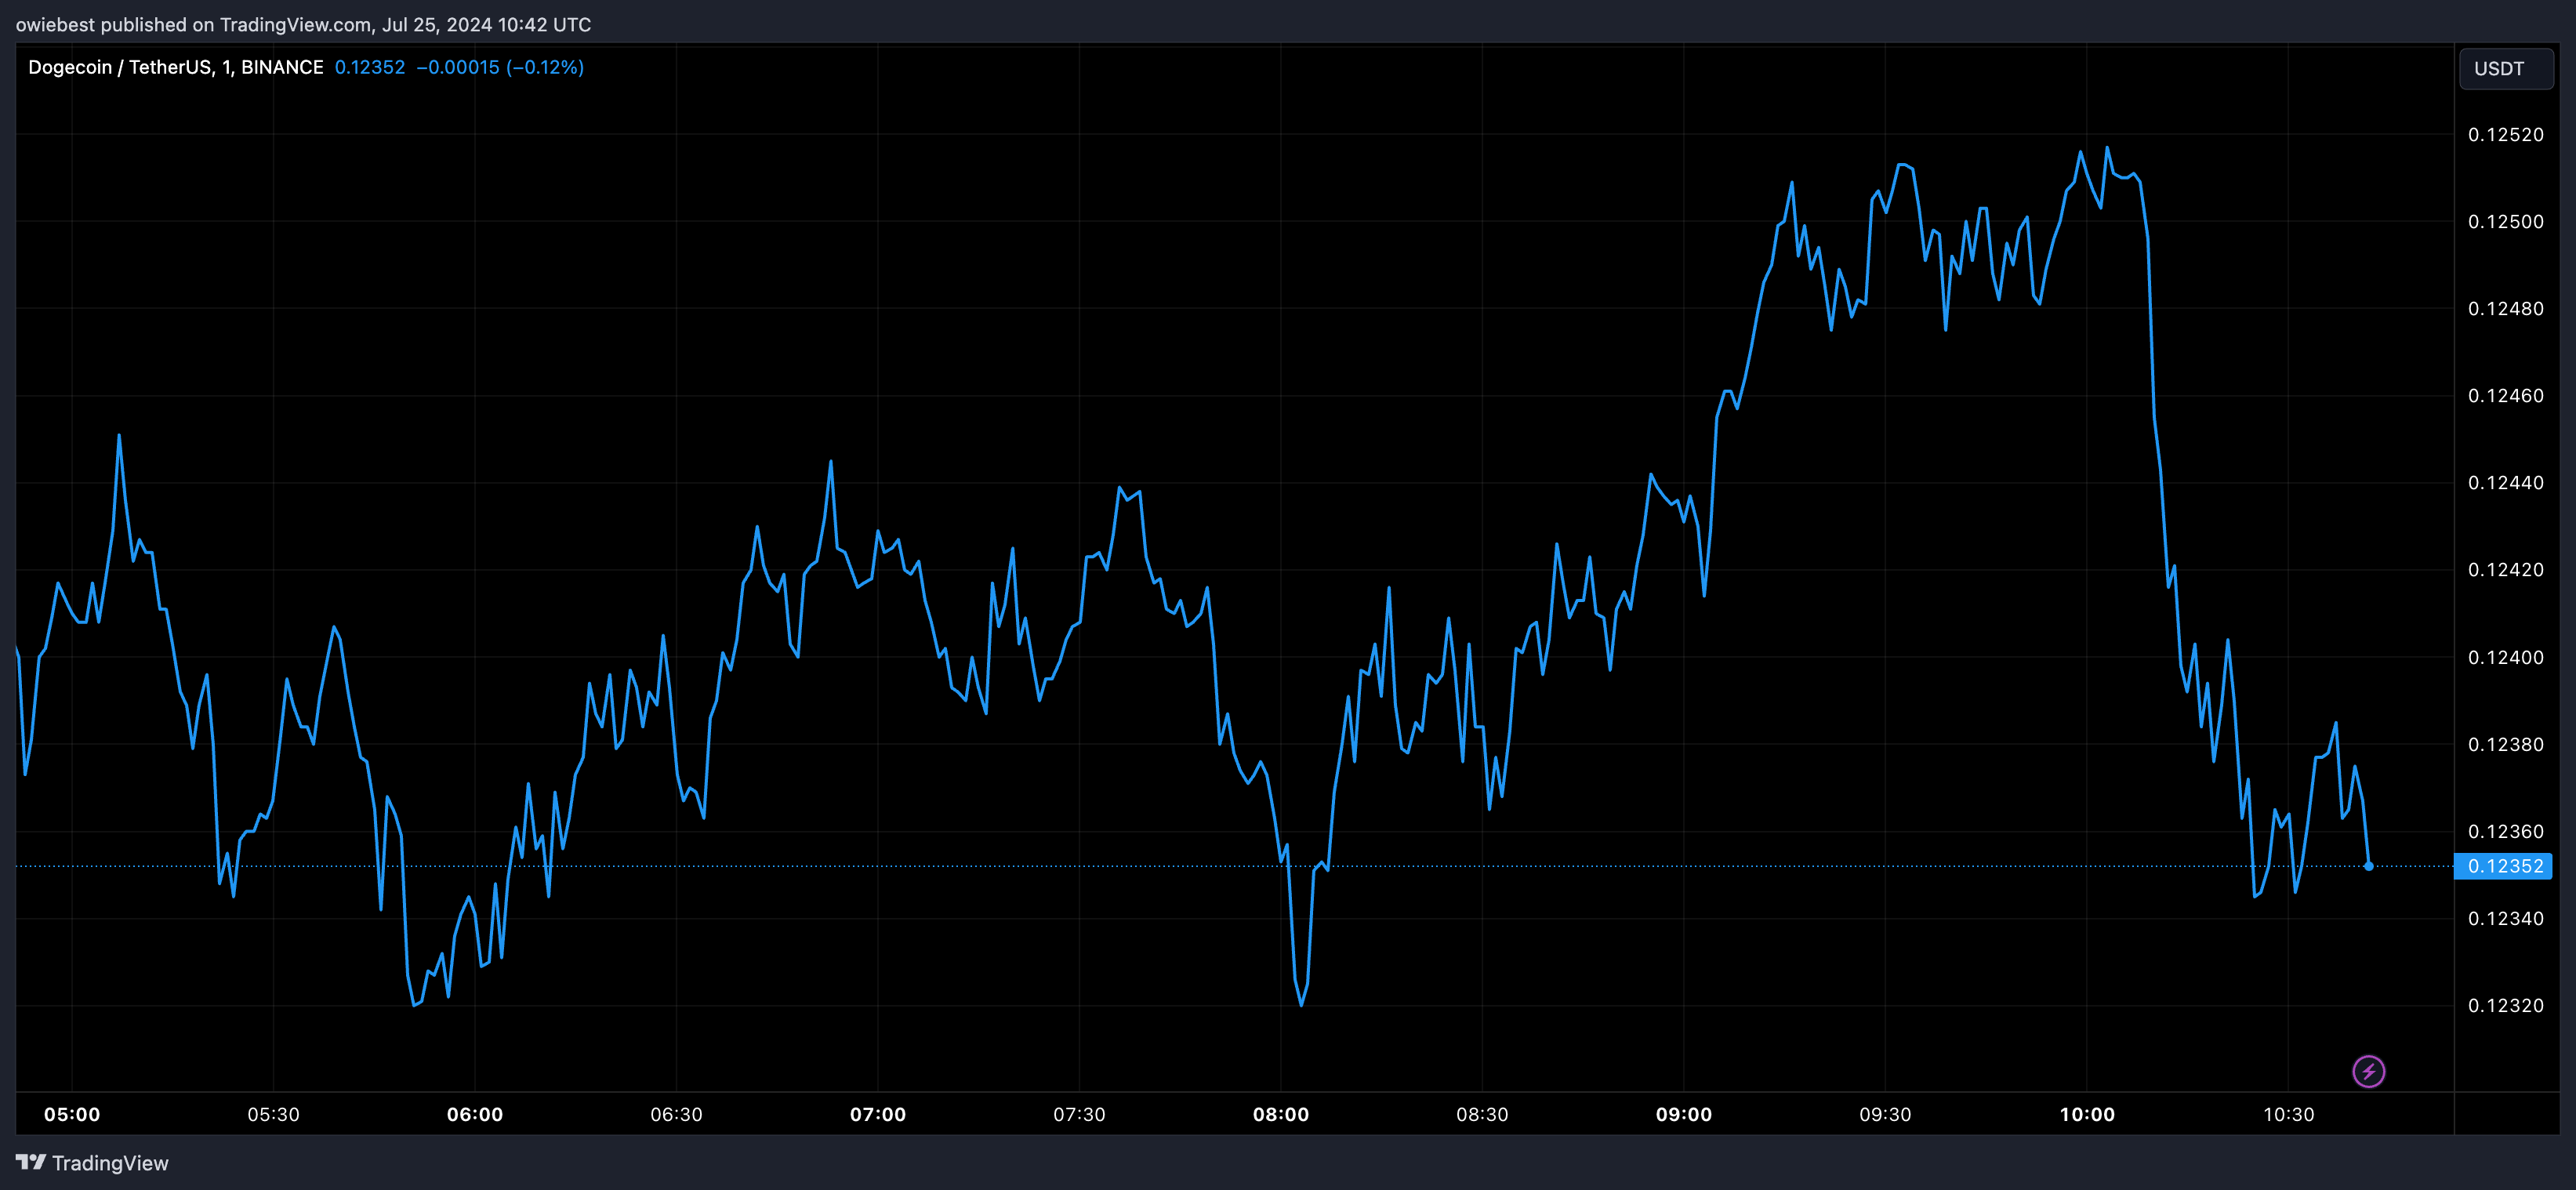
Task: Click the 08:00 time axis label
Action: [1281, 1114]
